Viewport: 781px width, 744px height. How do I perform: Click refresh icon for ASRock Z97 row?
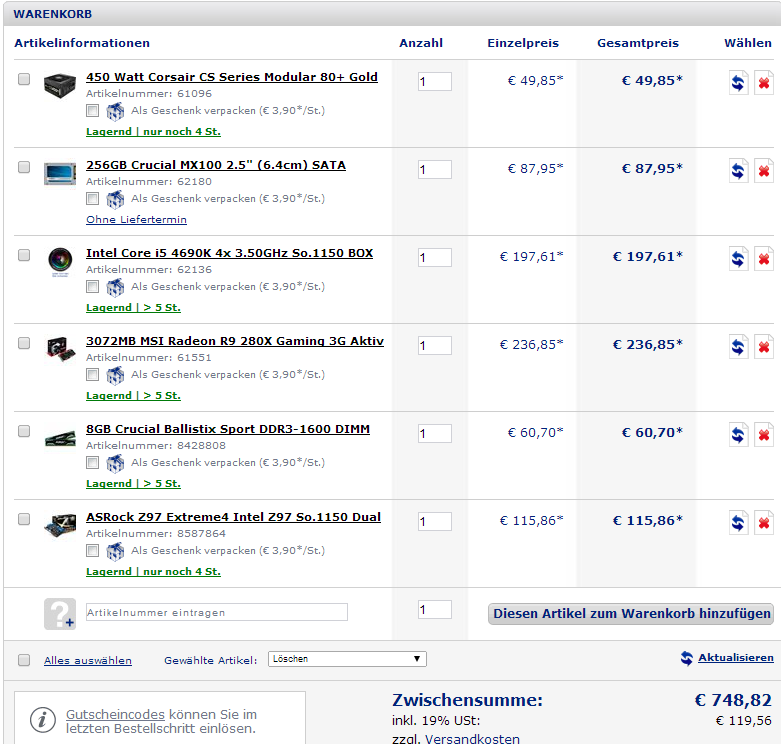738,523
